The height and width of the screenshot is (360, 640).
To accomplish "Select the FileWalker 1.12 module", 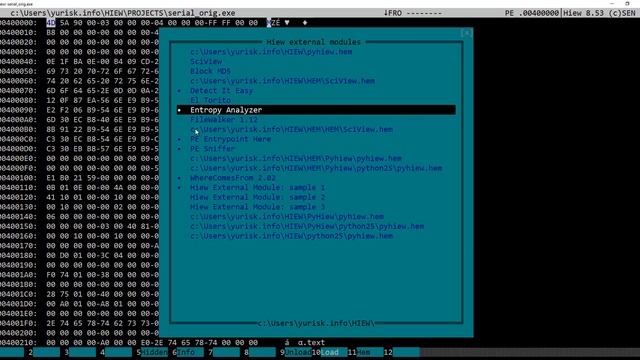I will (x=224, y=120).
